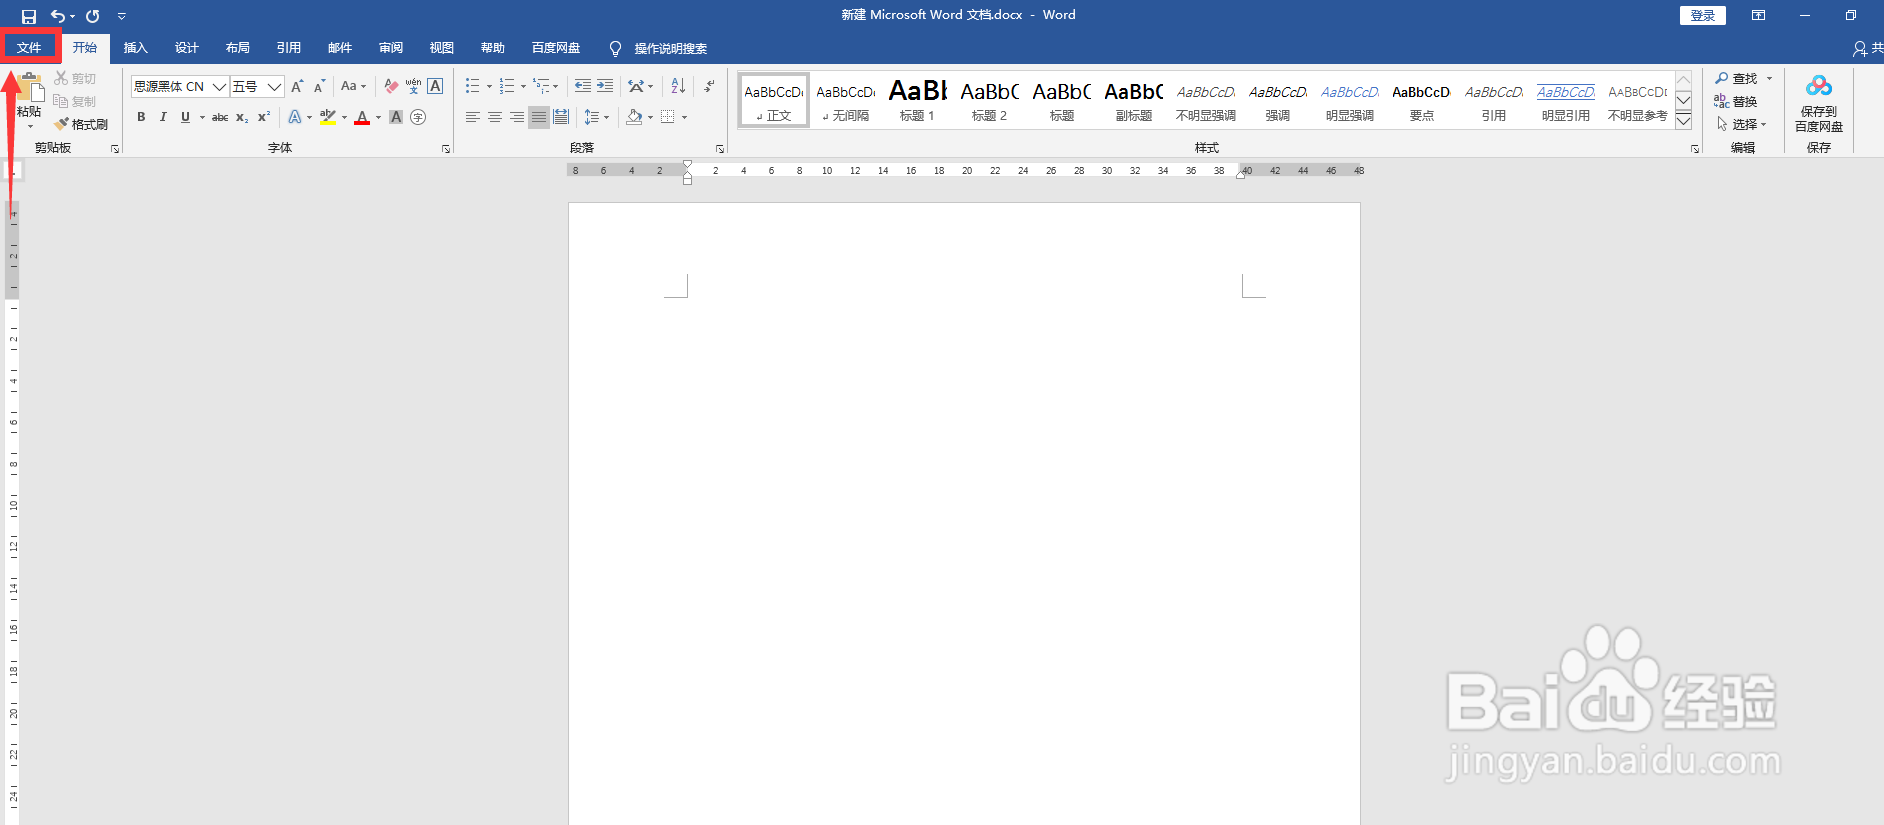Click the right indent marker on the ruler
The width and height of the screenshot is (1884, 825).
(x=1241, y=173)
